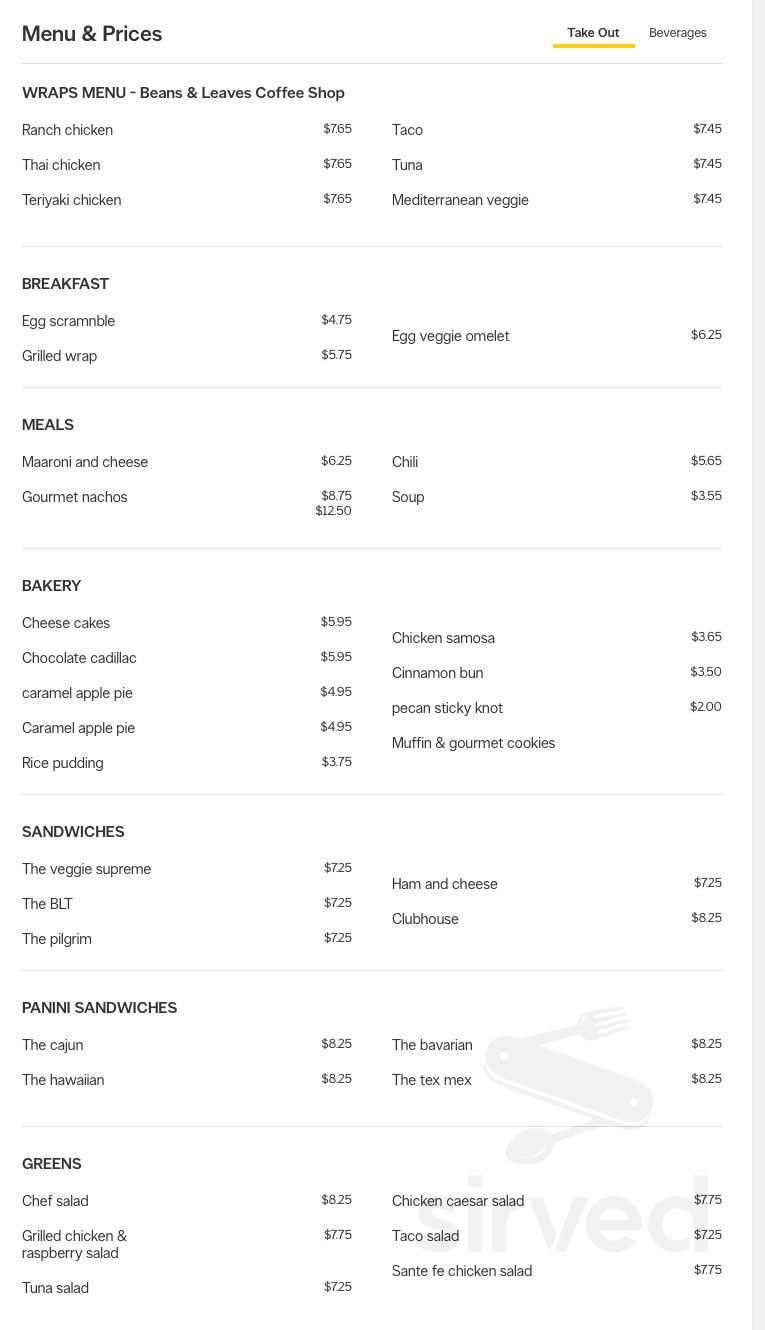Switch to the Take Out tab
The image size is (765, 1330).
coord(593,33)
